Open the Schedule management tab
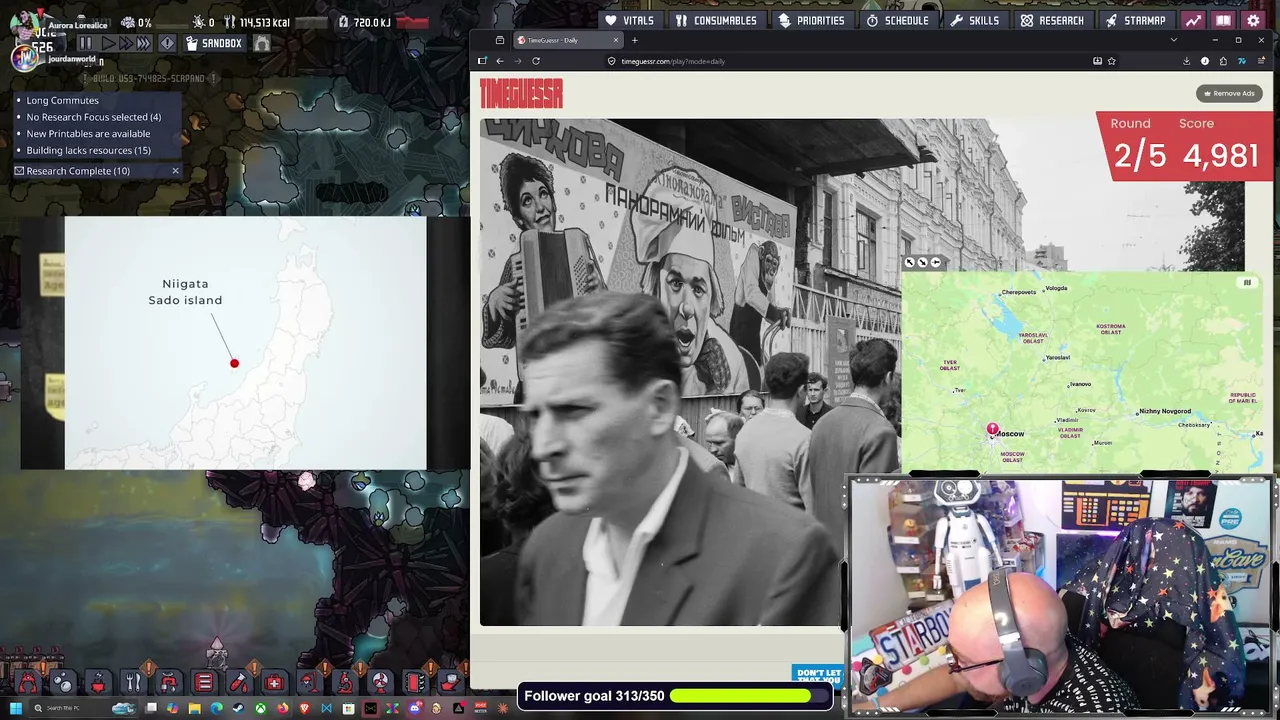 tap(898, 20)
